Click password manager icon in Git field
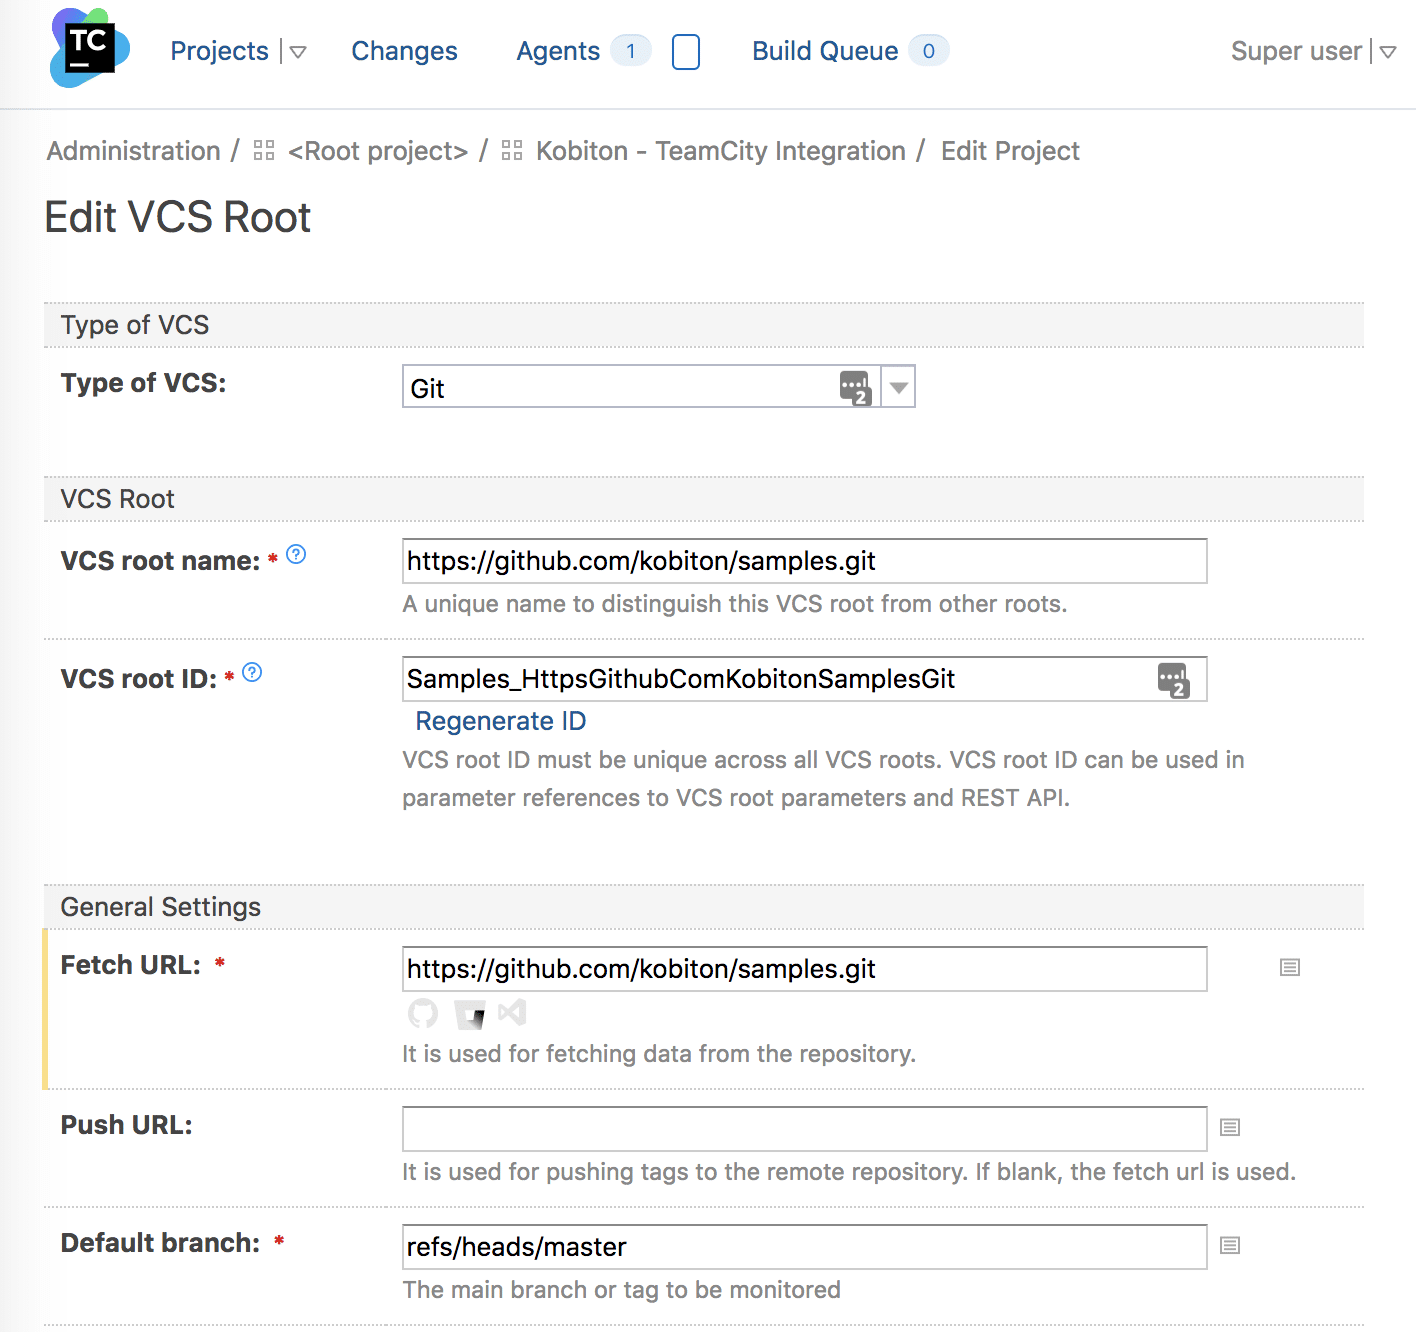The height and width of the screenshot is (1332, 1416). point(856,388)
